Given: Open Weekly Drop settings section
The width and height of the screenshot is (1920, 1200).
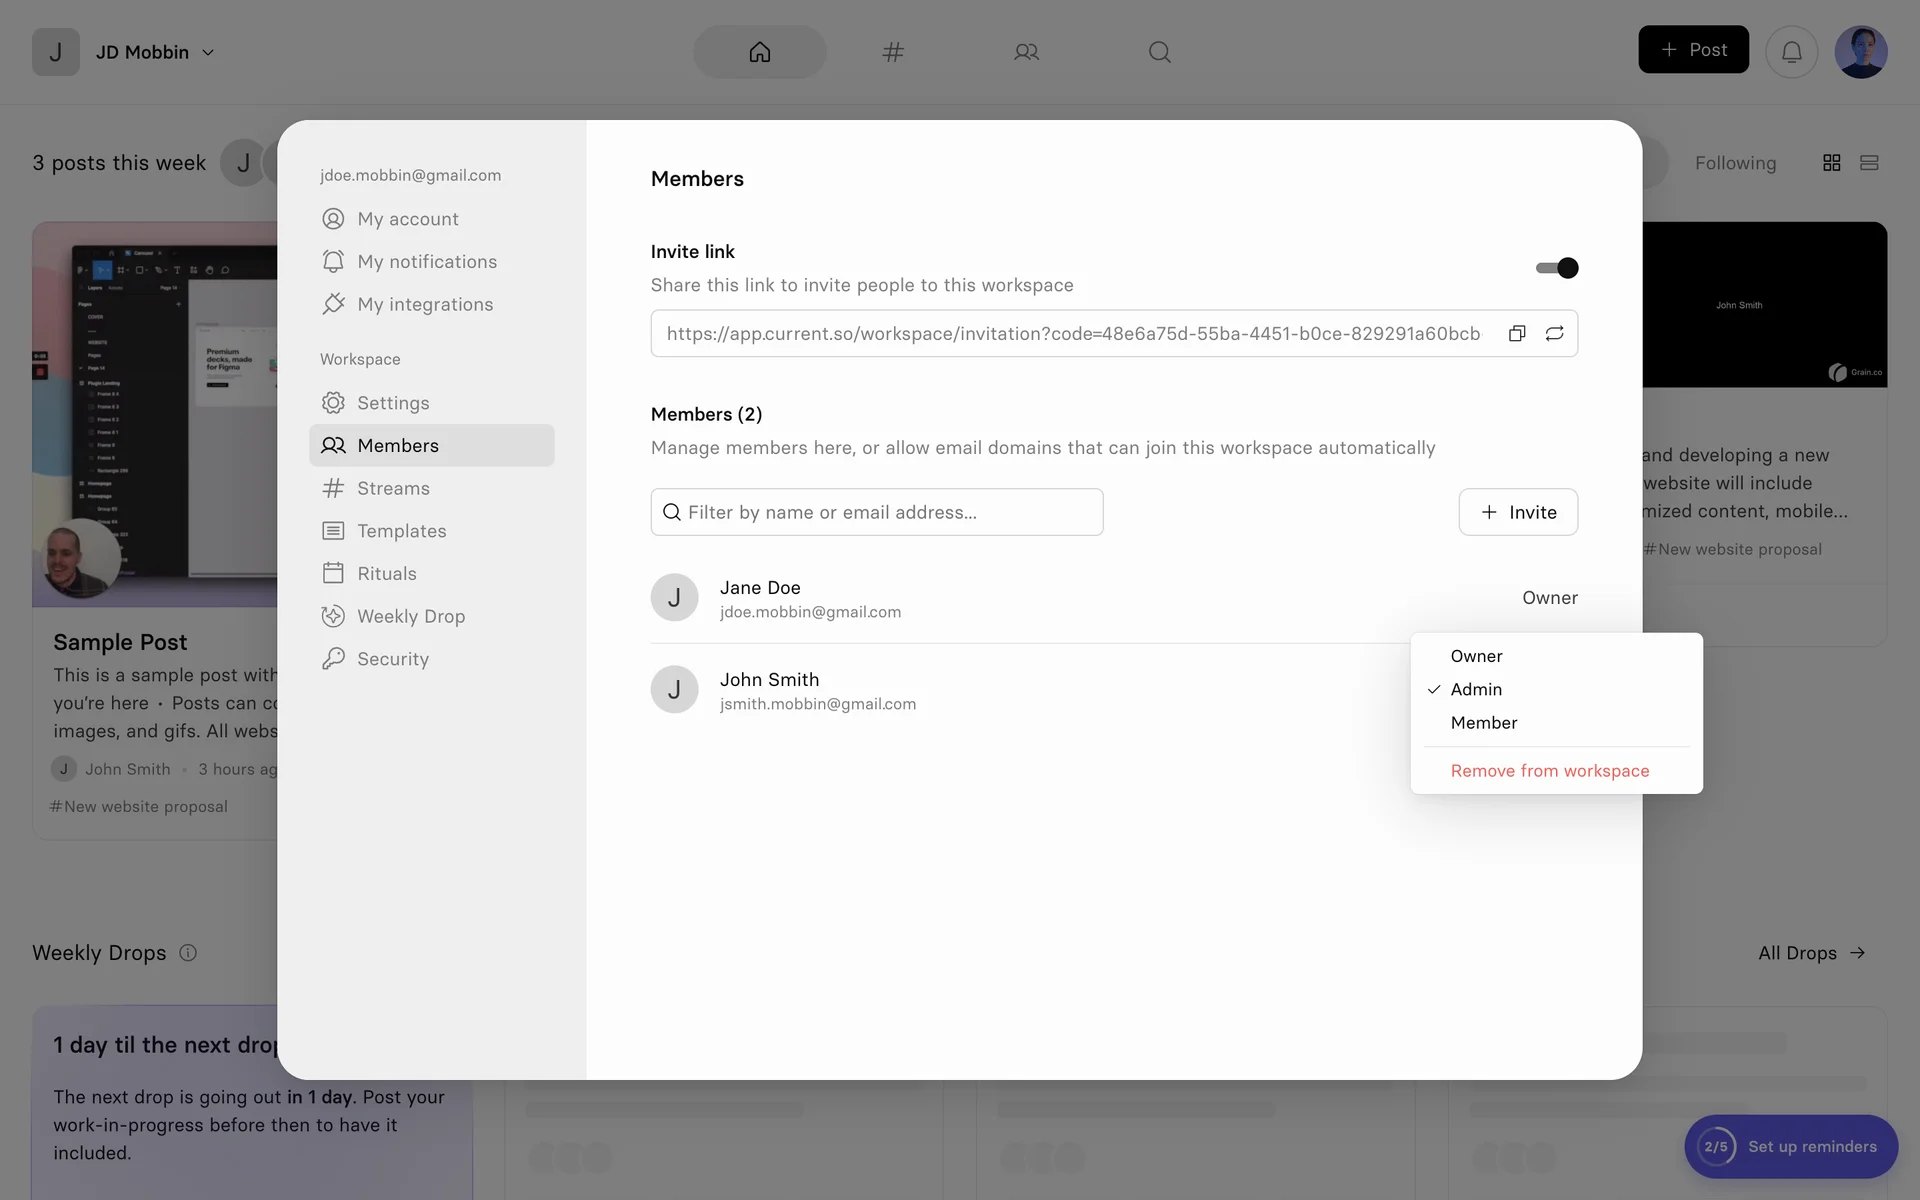Looking at the screenshot, I should coord(410,616).
